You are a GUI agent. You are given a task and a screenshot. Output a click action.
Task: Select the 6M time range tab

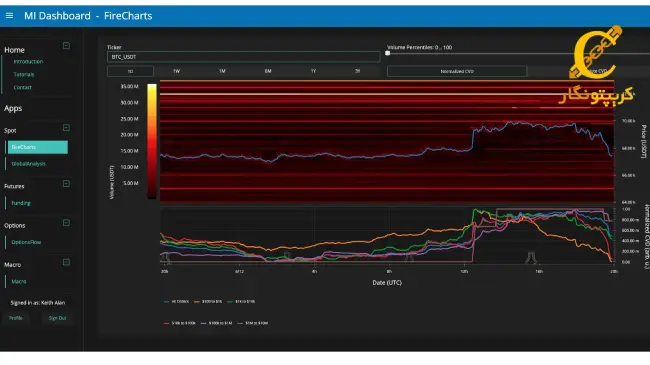(x=268, y=71)
